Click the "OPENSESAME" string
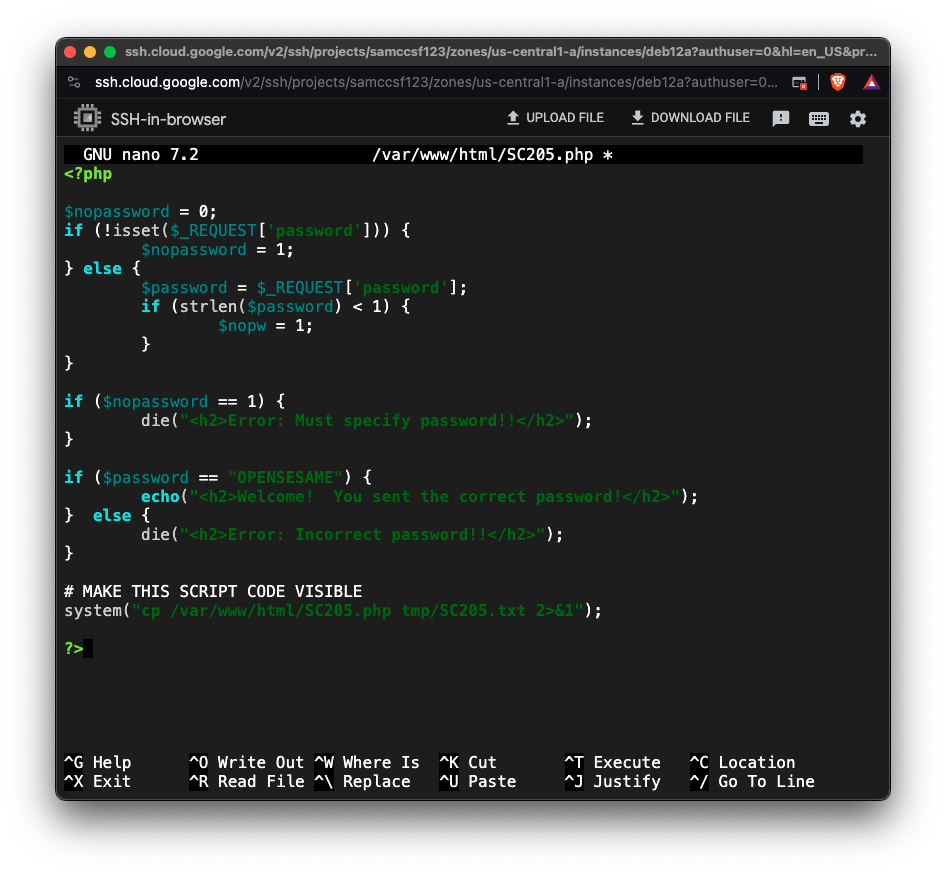946x874 pixels. click(x=285, y=477)
